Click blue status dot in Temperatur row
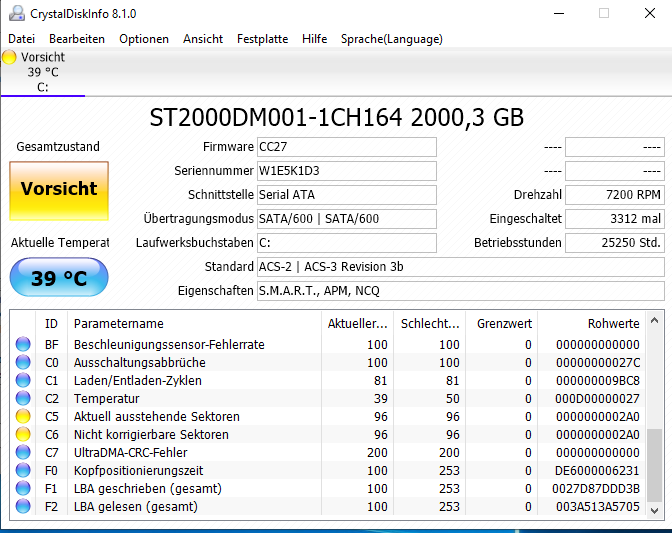The width and height of the screenshot is (672, 533). (x=23, y=398)
